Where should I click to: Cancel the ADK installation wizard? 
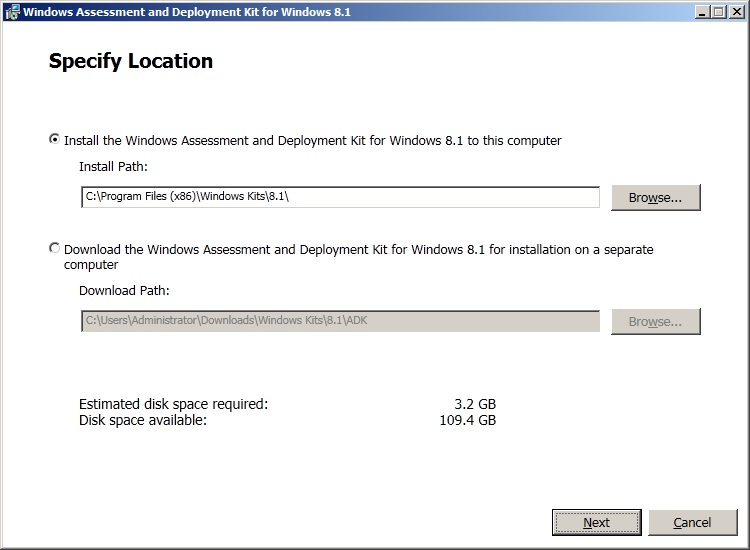click(x=692, y=522)
